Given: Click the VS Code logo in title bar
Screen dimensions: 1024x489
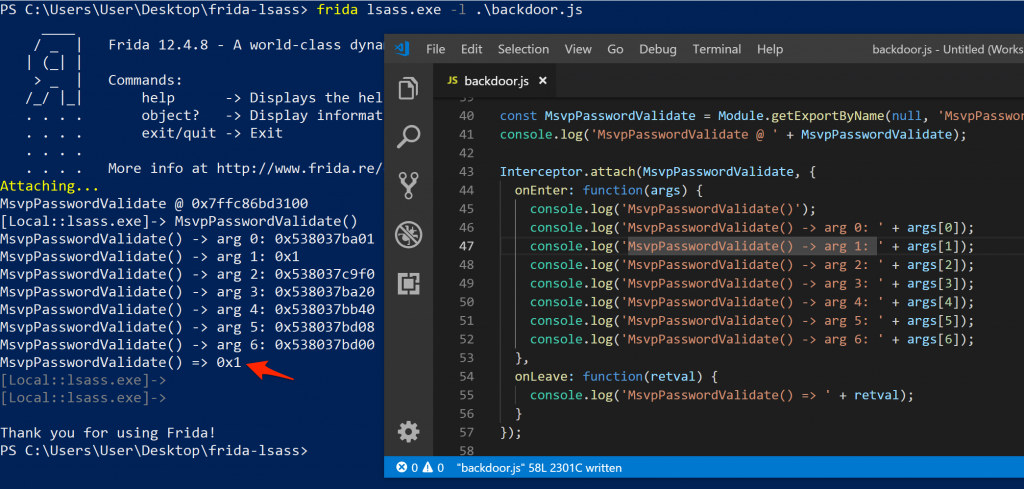Looking at the screenshot, I should pos(402,49).
